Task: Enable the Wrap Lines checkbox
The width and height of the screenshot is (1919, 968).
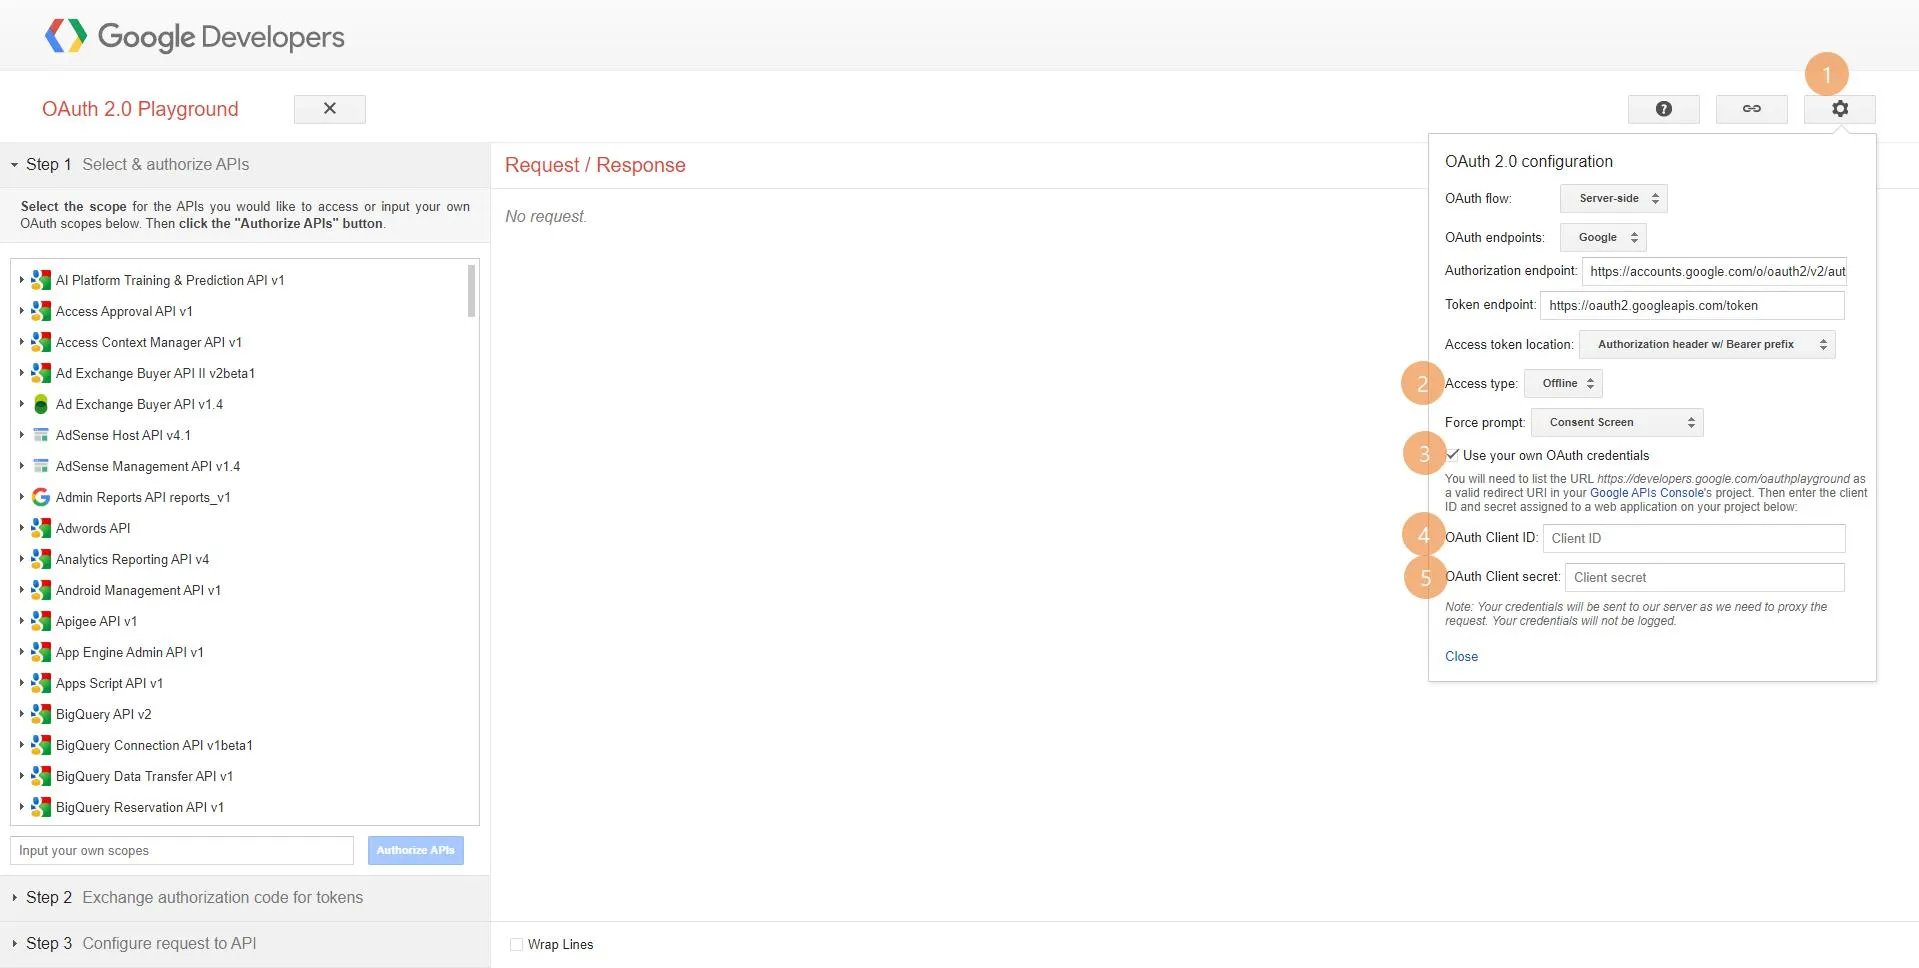Action: (516, 944)
